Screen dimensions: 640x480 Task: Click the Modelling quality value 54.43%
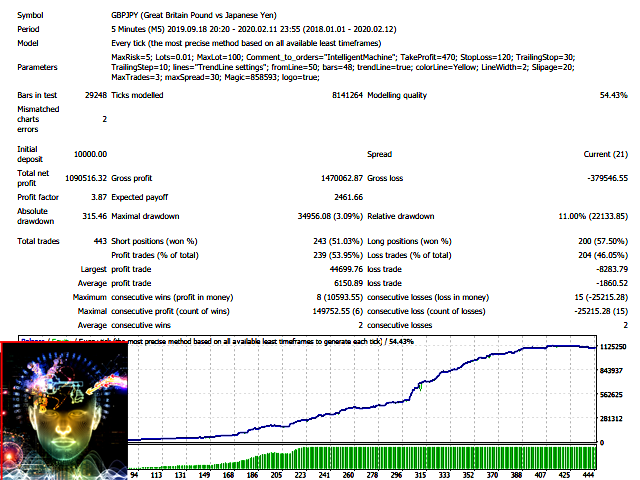point(613,95)
